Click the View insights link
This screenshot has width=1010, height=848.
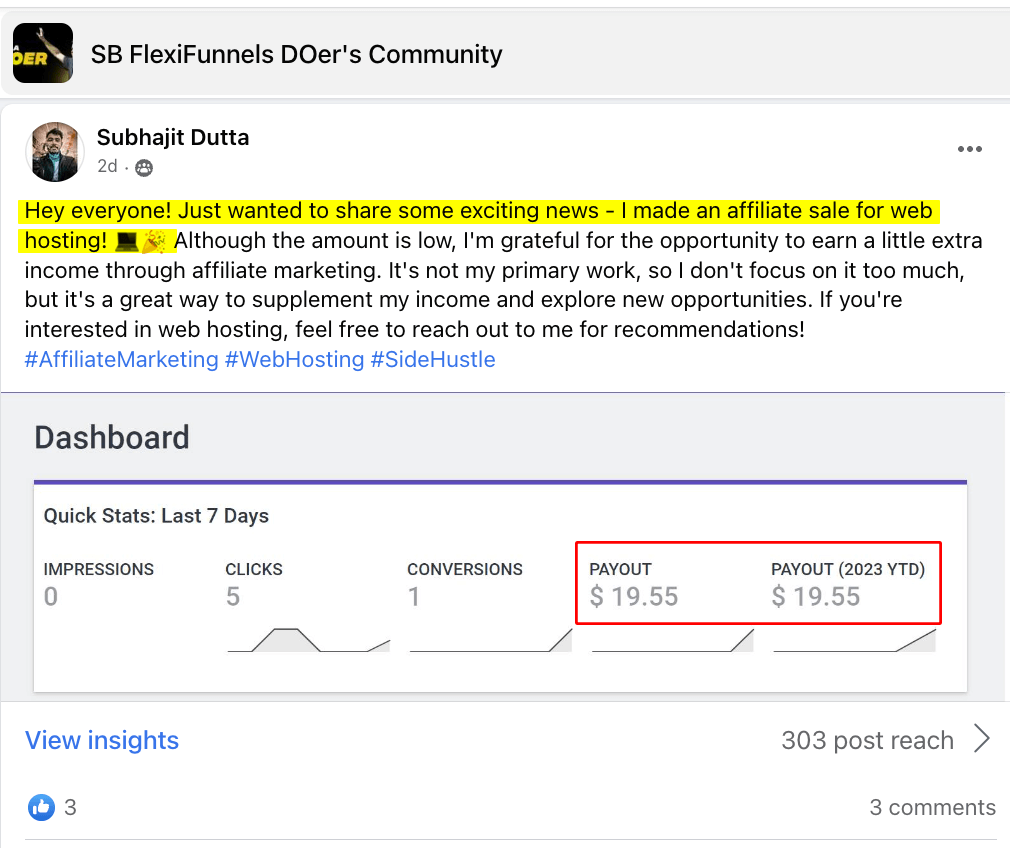point(102,740)
